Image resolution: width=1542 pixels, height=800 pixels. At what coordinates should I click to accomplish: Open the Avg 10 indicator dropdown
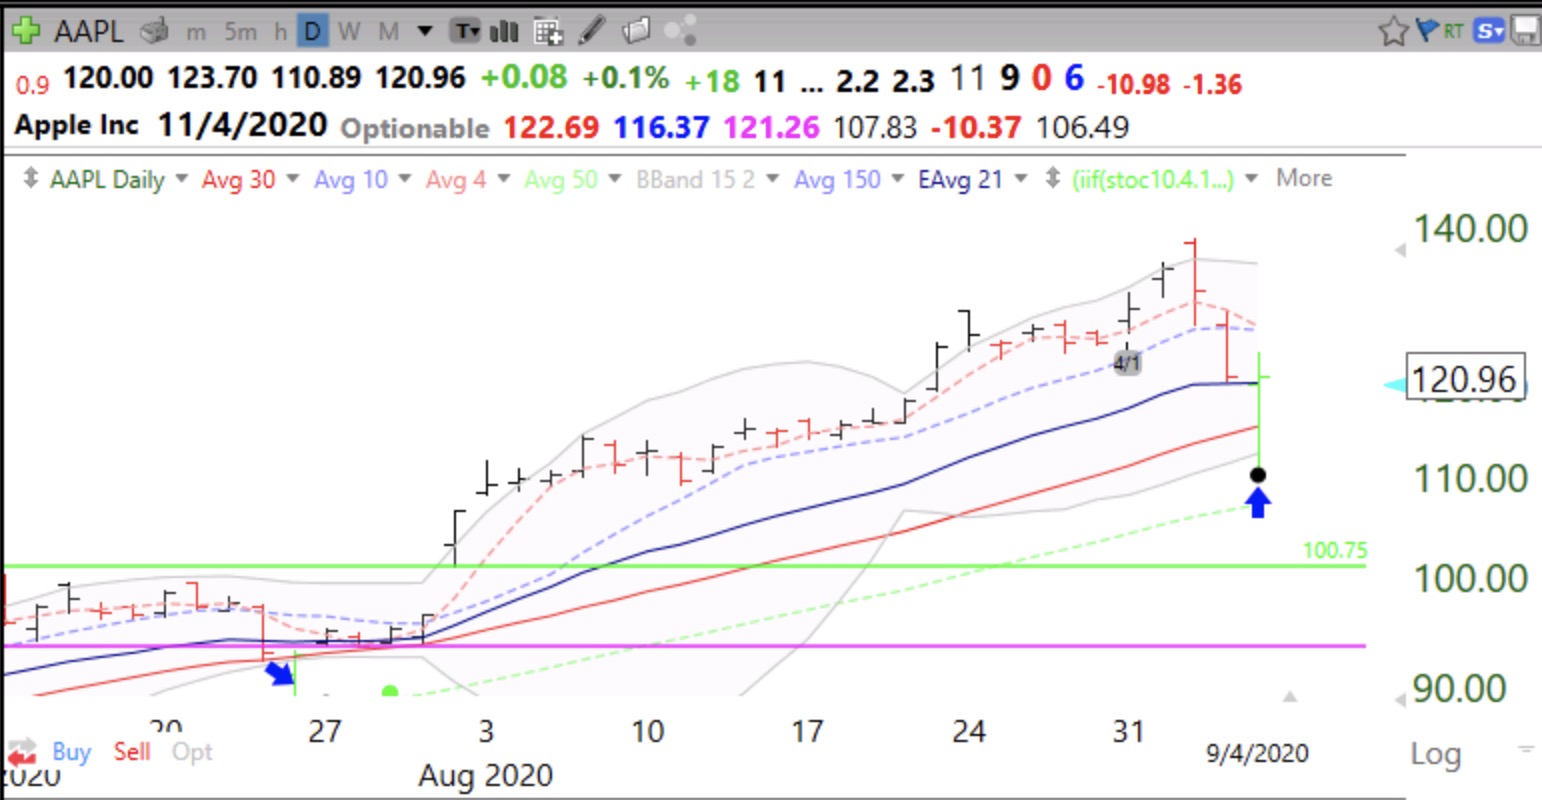pos(404,179)
